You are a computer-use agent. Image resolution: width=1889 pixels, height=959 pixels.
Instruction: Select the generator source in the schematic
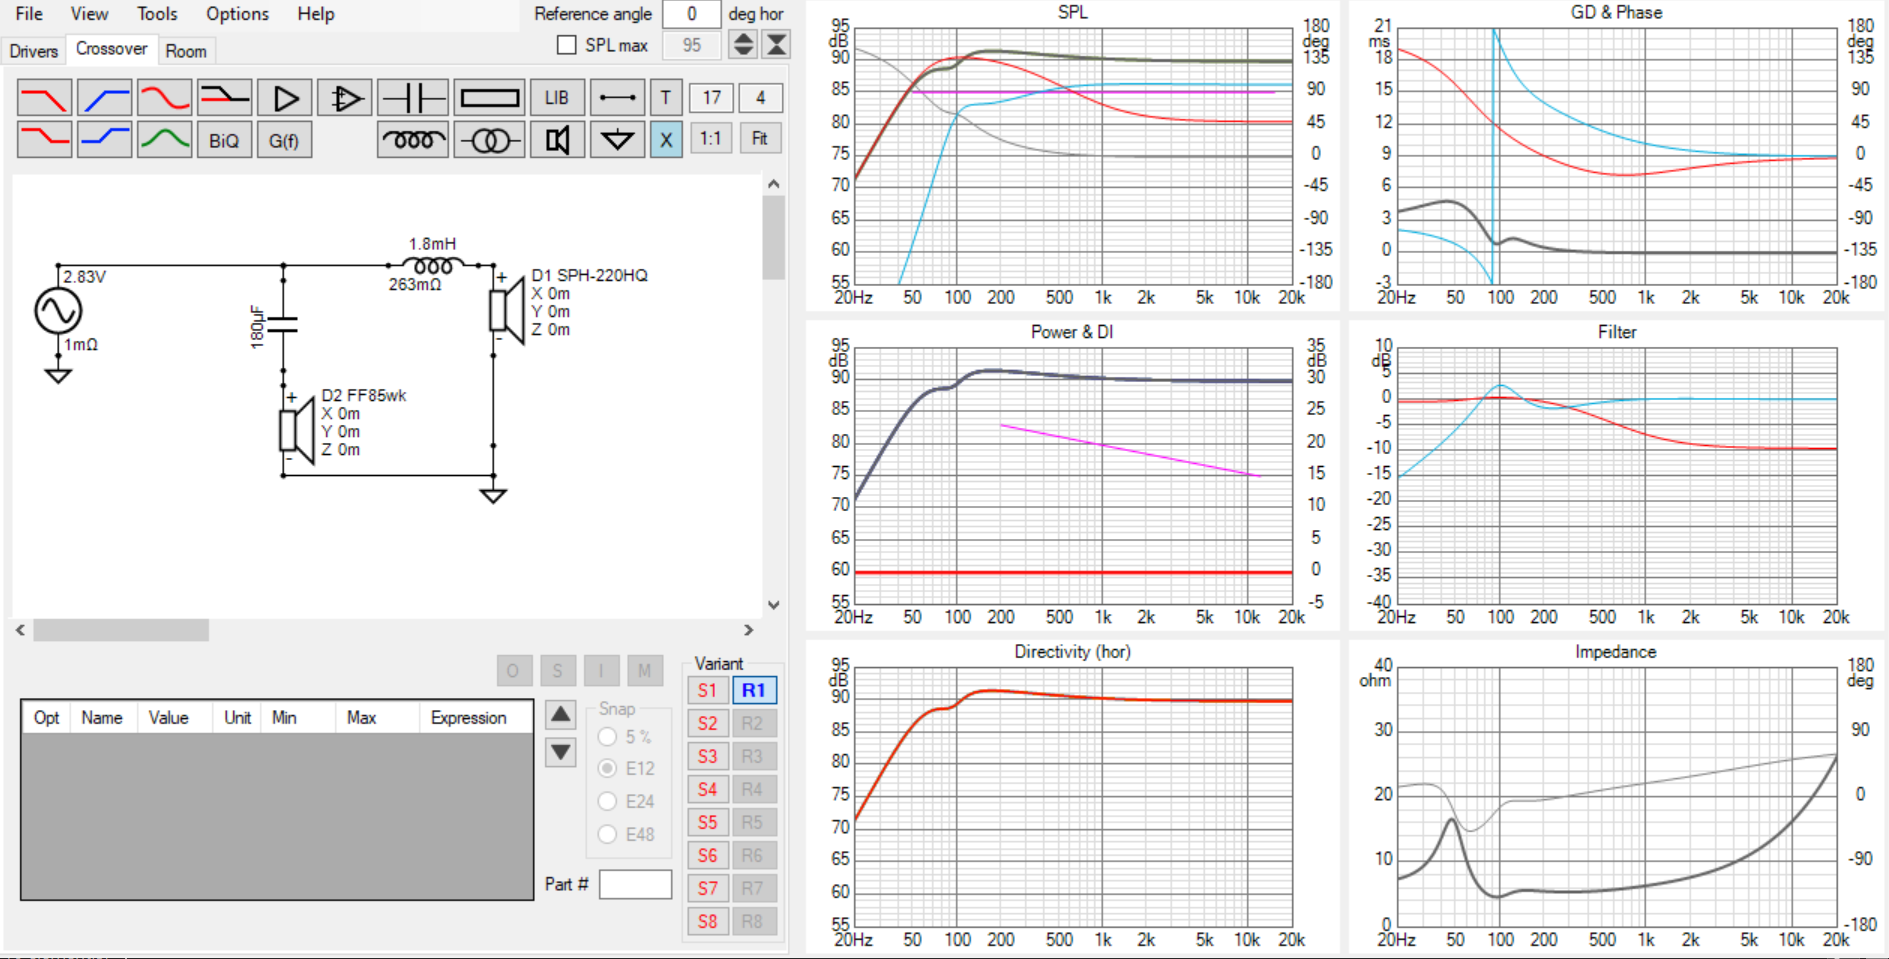pyautogui.click(x=58, y=312)
